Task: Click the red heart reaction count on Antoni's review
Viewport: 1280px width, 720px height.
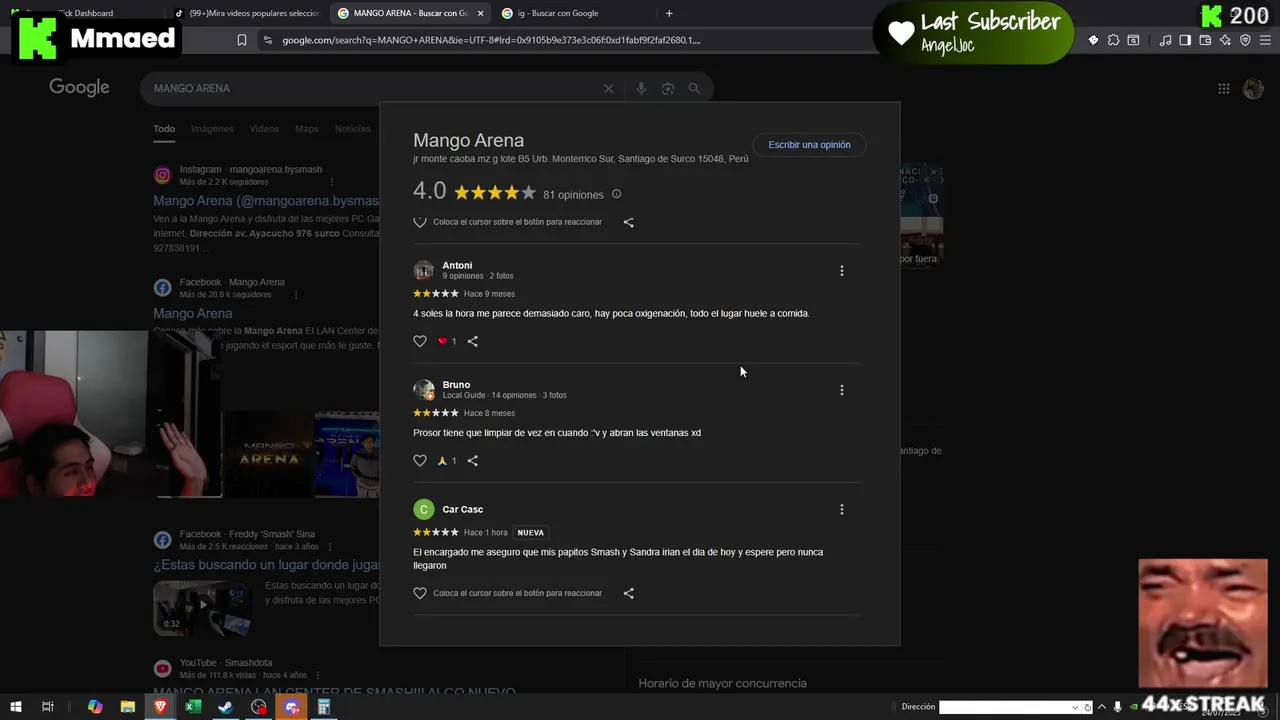Action: pyautogui.click(x=447, y=341)
